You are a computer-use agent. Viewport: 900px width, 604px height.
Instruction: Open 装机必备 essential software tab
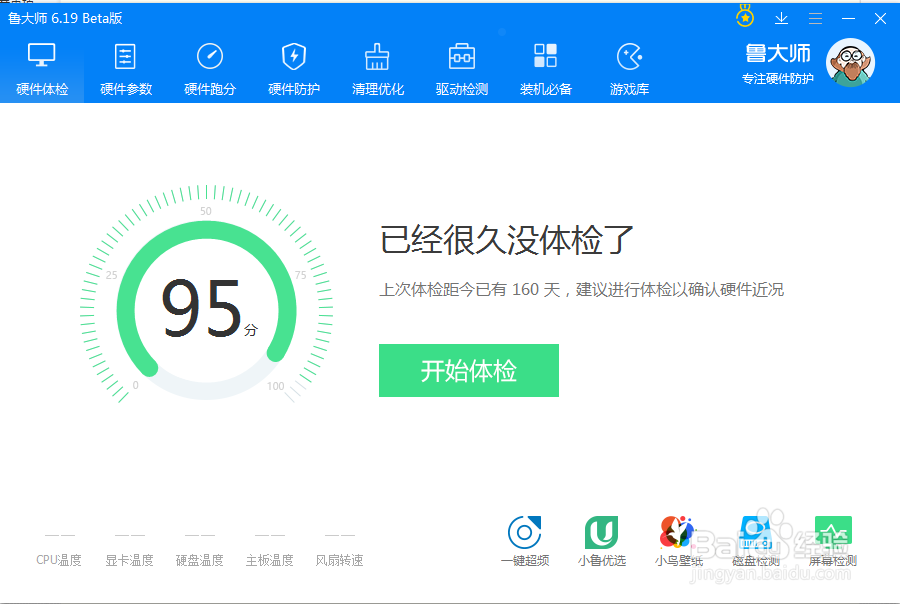tap(545, 69)
